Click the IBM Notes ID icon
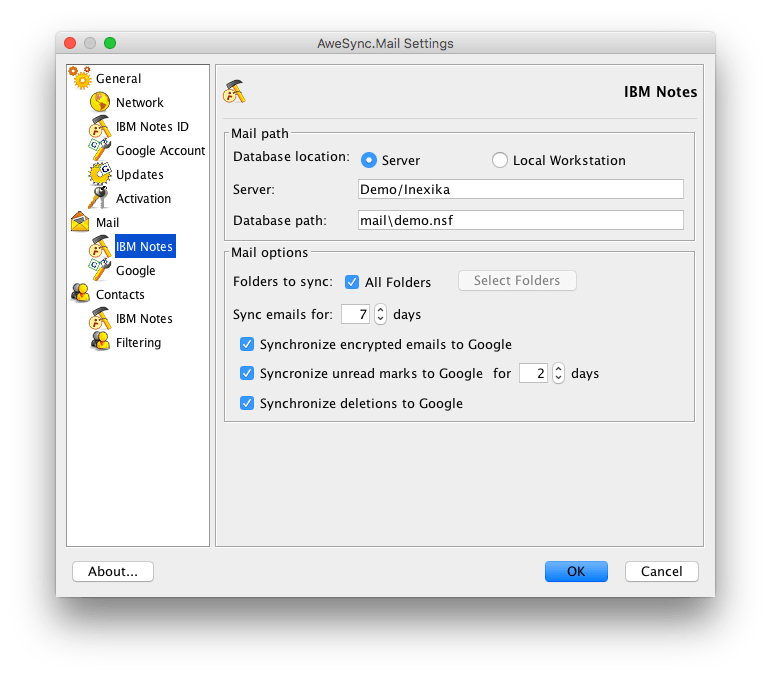Image resolution: width=771 pixels, height=677 pixels. [100, 127]
